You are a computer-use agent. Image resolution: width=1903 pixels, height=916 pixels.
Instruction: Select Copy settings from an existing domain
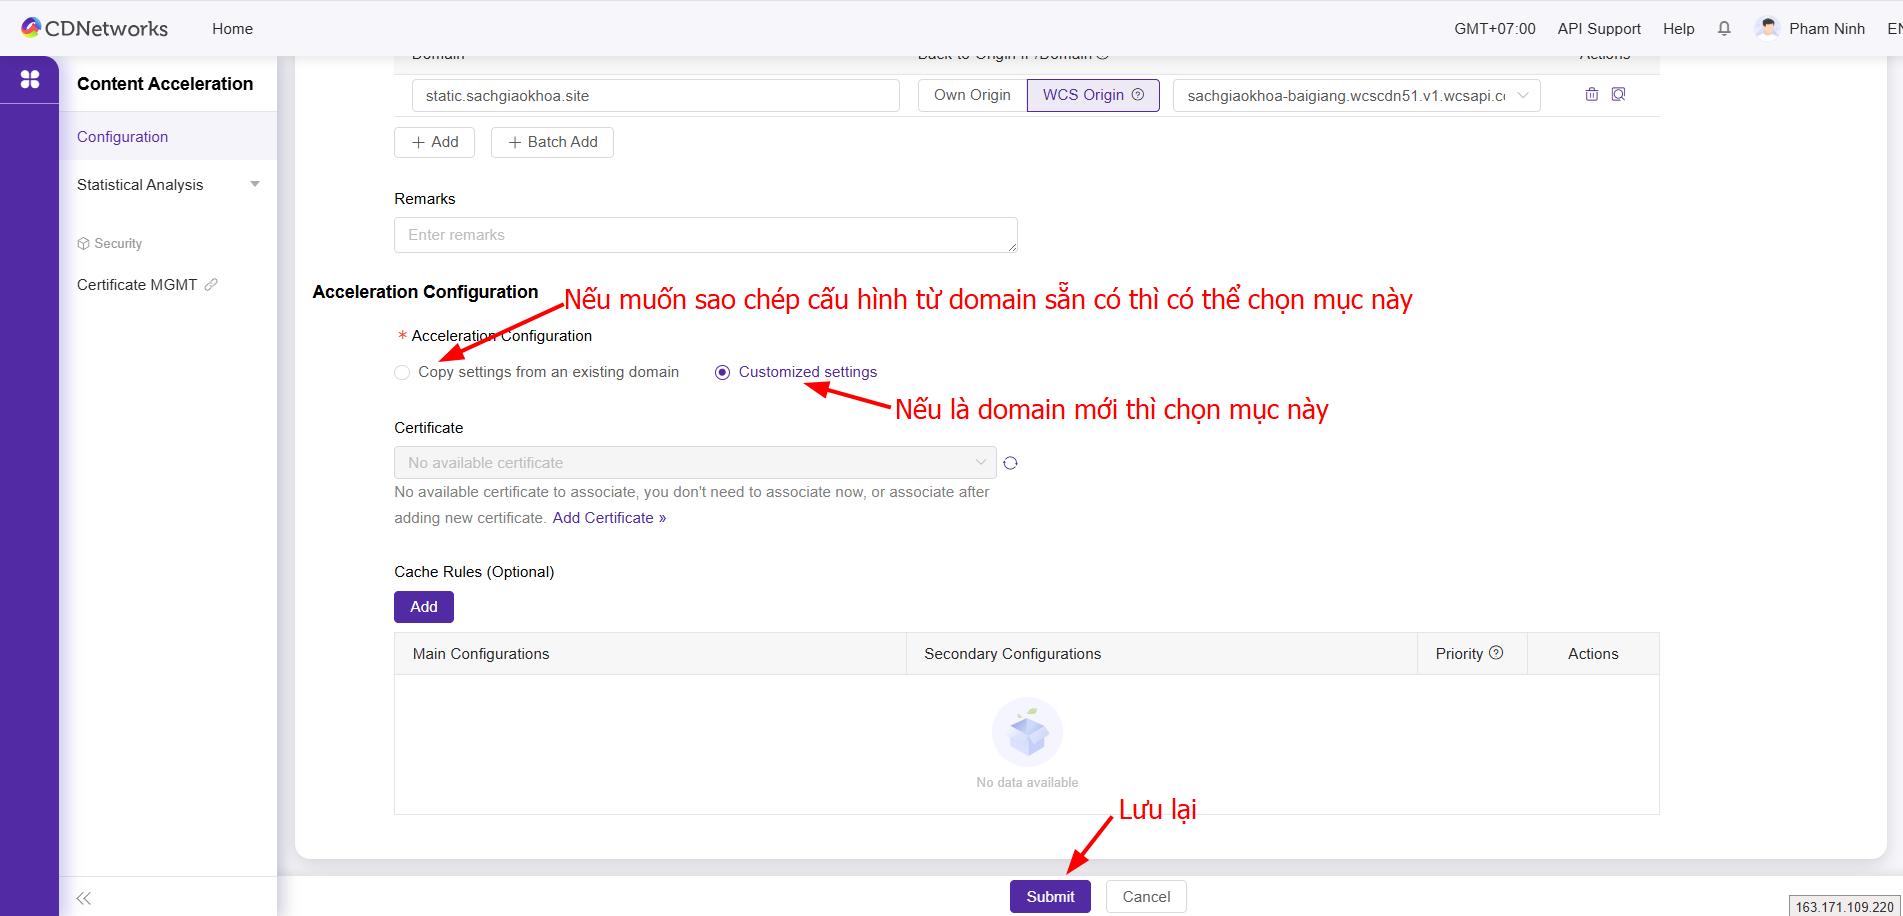[x=402, y=373]
